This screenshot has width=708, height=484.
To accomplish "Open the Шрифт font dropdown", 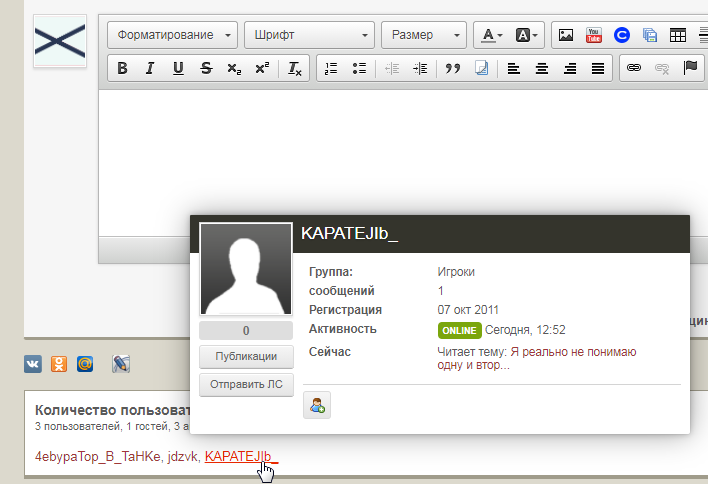I will tap(309, 35).
